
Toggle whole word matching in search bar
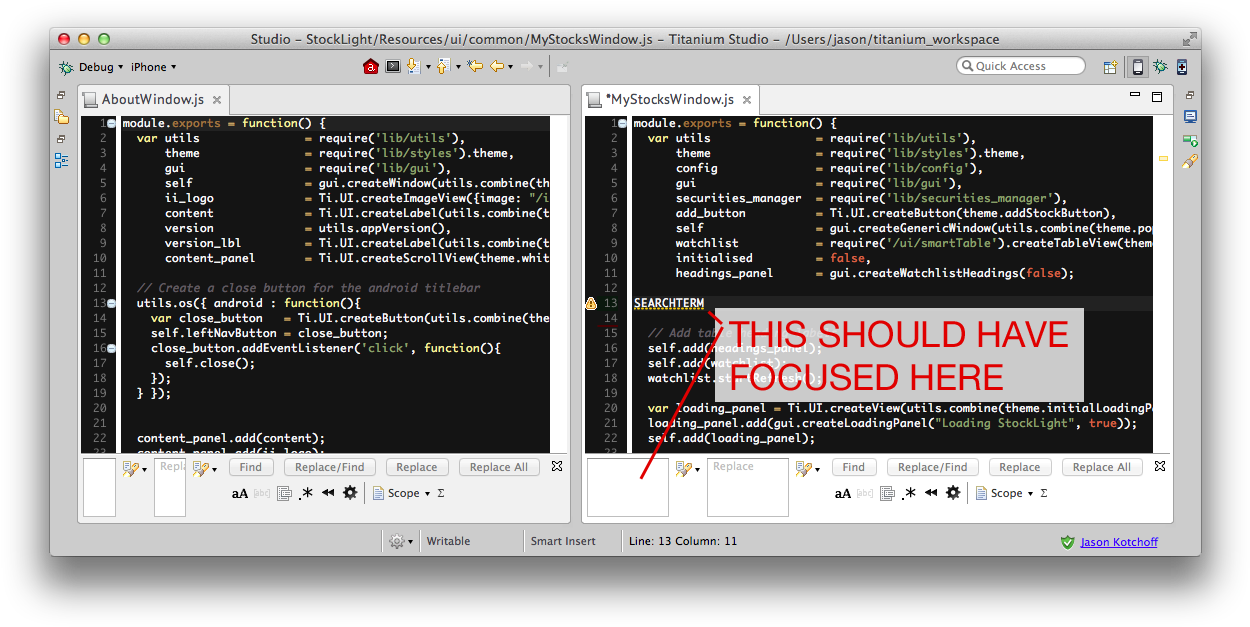[x=864, y=493]
